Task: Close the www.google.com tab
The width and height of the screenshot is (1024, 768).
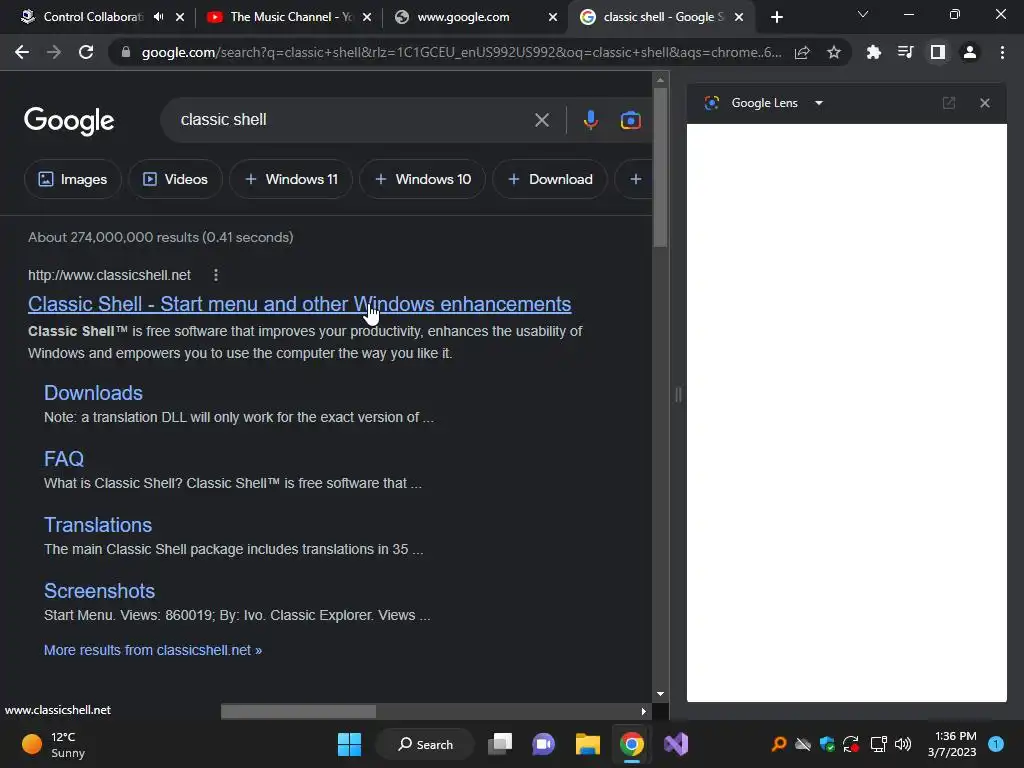Action: [552, 17]
